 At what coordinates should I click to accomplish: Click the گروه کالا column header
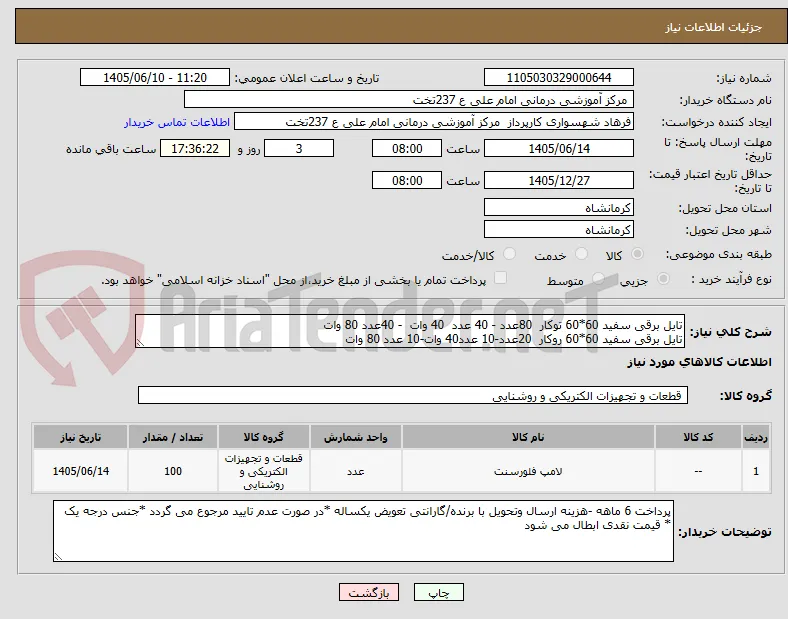click(264, 437)
